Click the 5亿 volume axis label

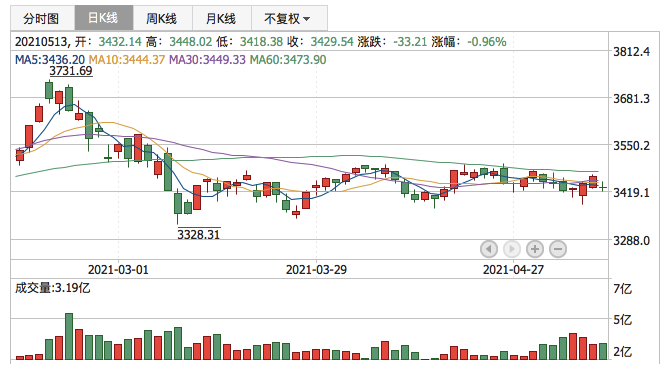pos(623,320)
